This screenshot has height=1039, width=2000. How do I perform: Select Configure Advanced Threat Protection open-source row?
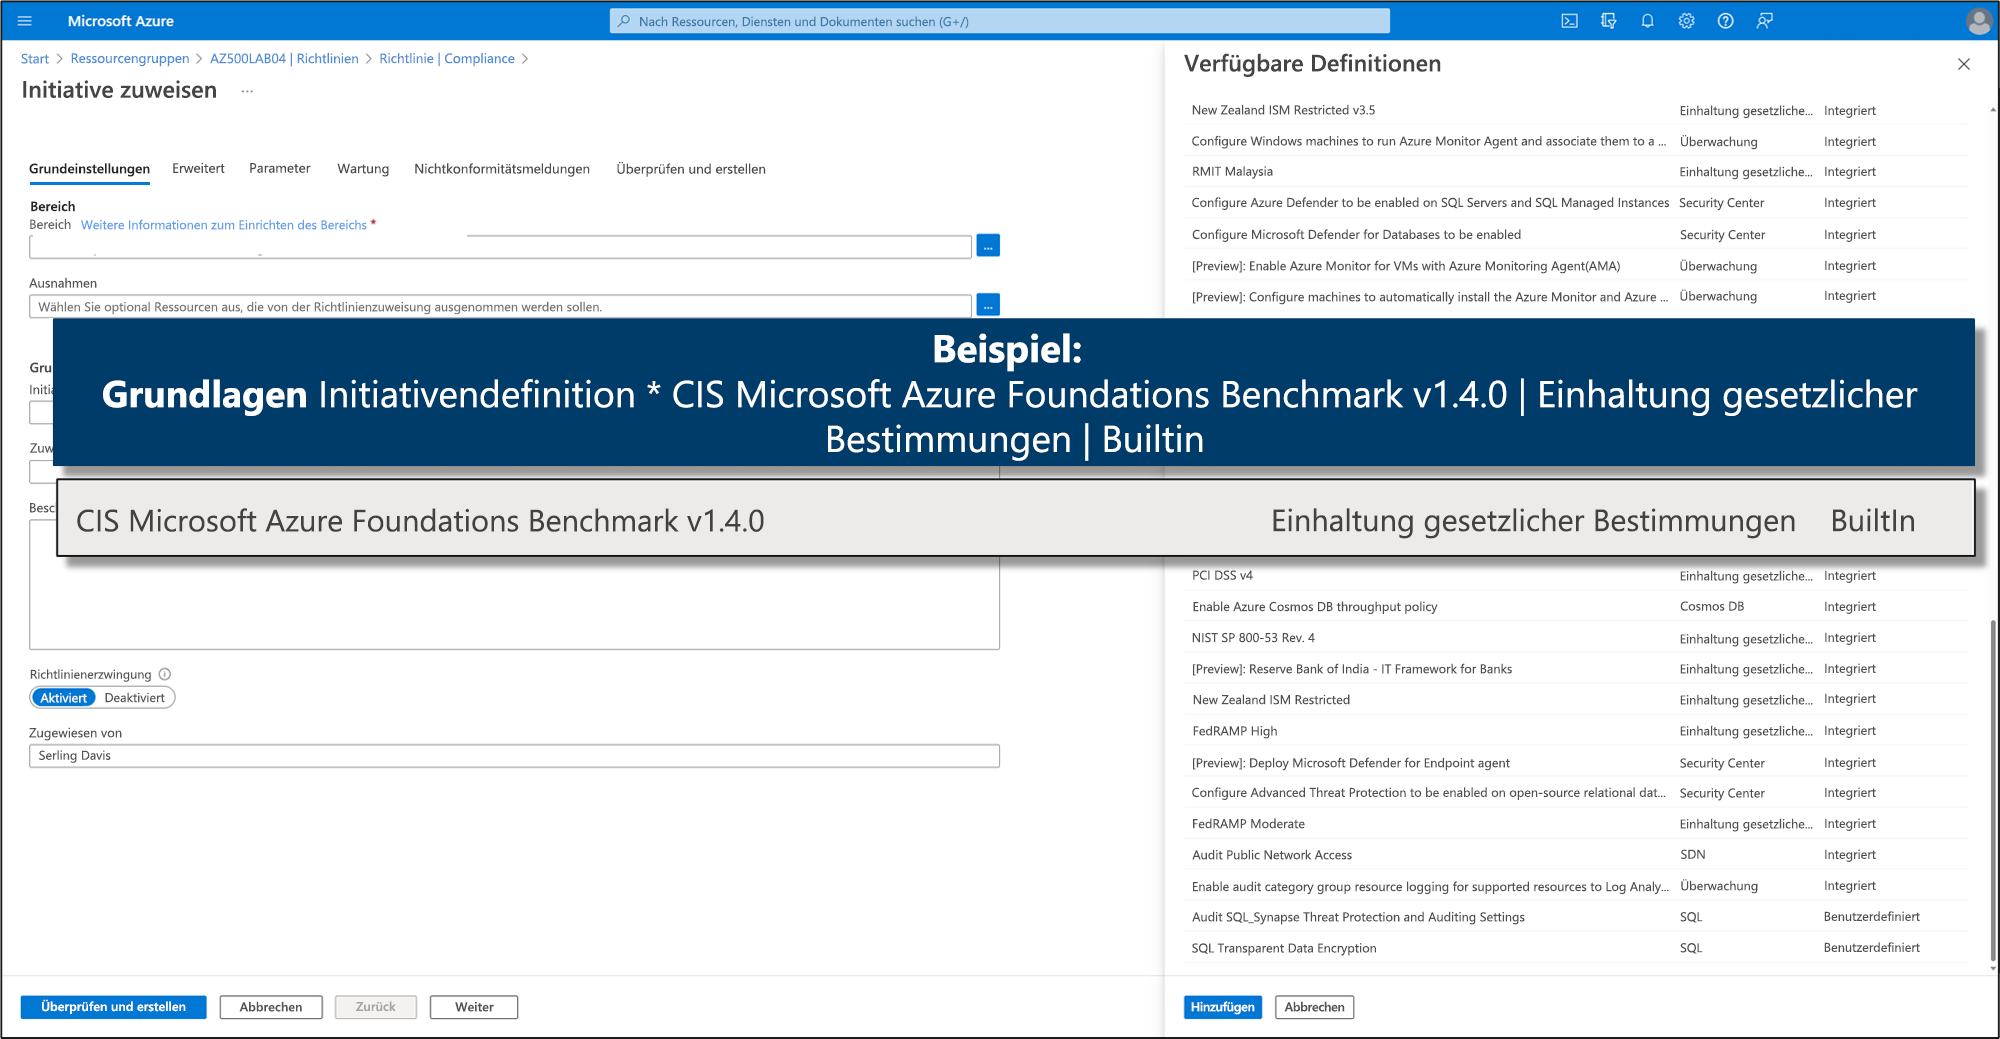point(1578,793)
